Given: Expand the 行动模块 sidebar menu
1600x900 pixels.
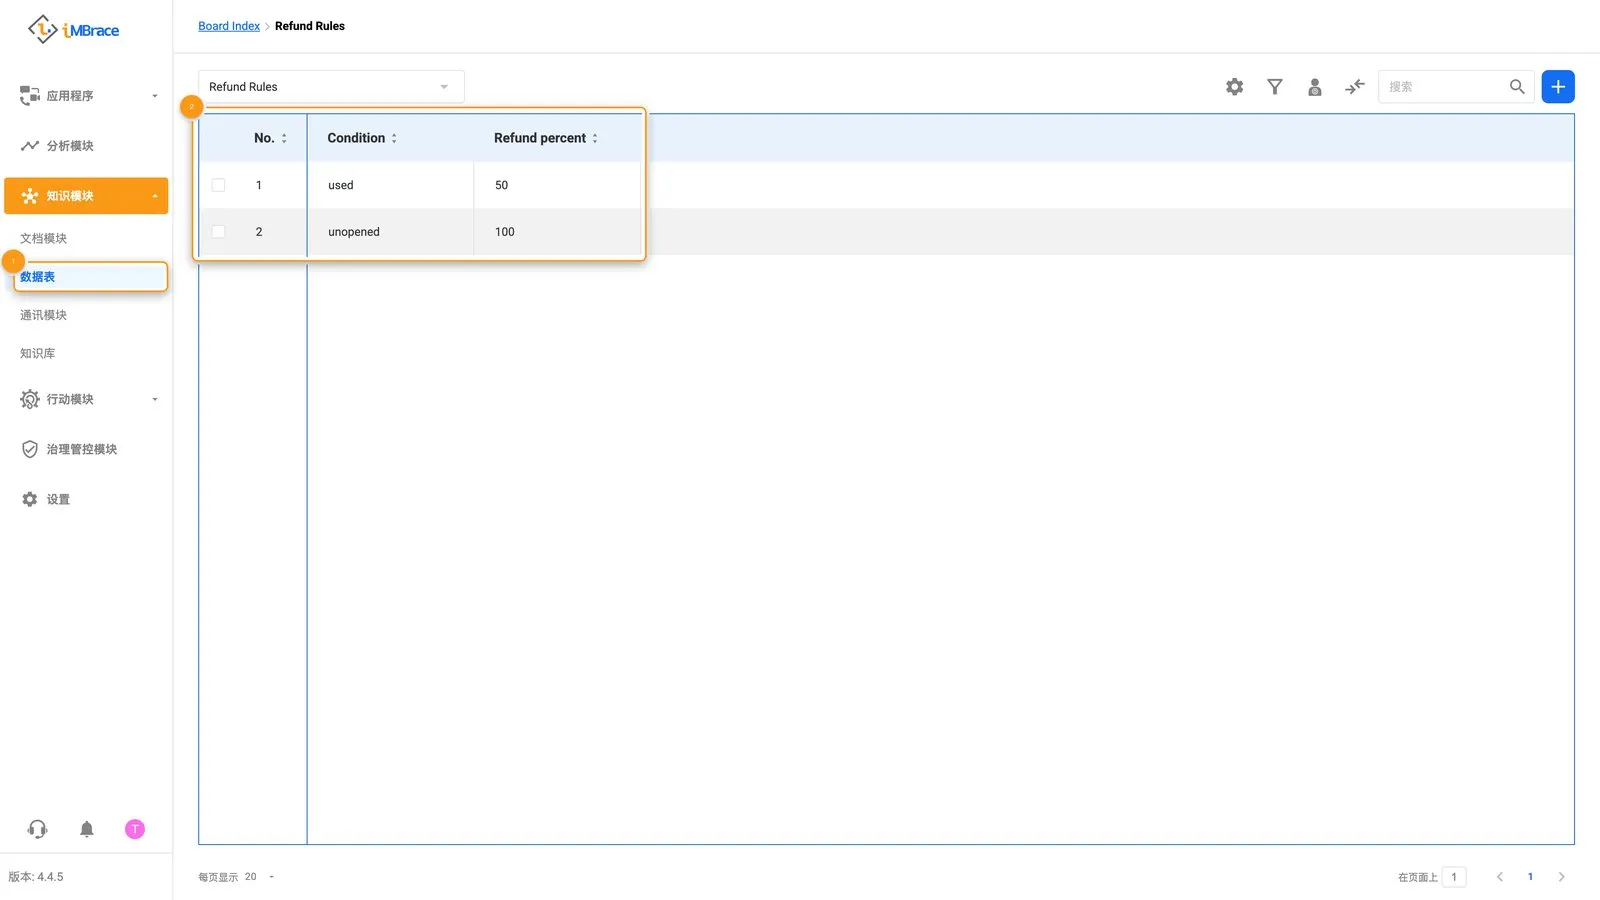Looking at the screenshot, I should [x=86, y=399].
